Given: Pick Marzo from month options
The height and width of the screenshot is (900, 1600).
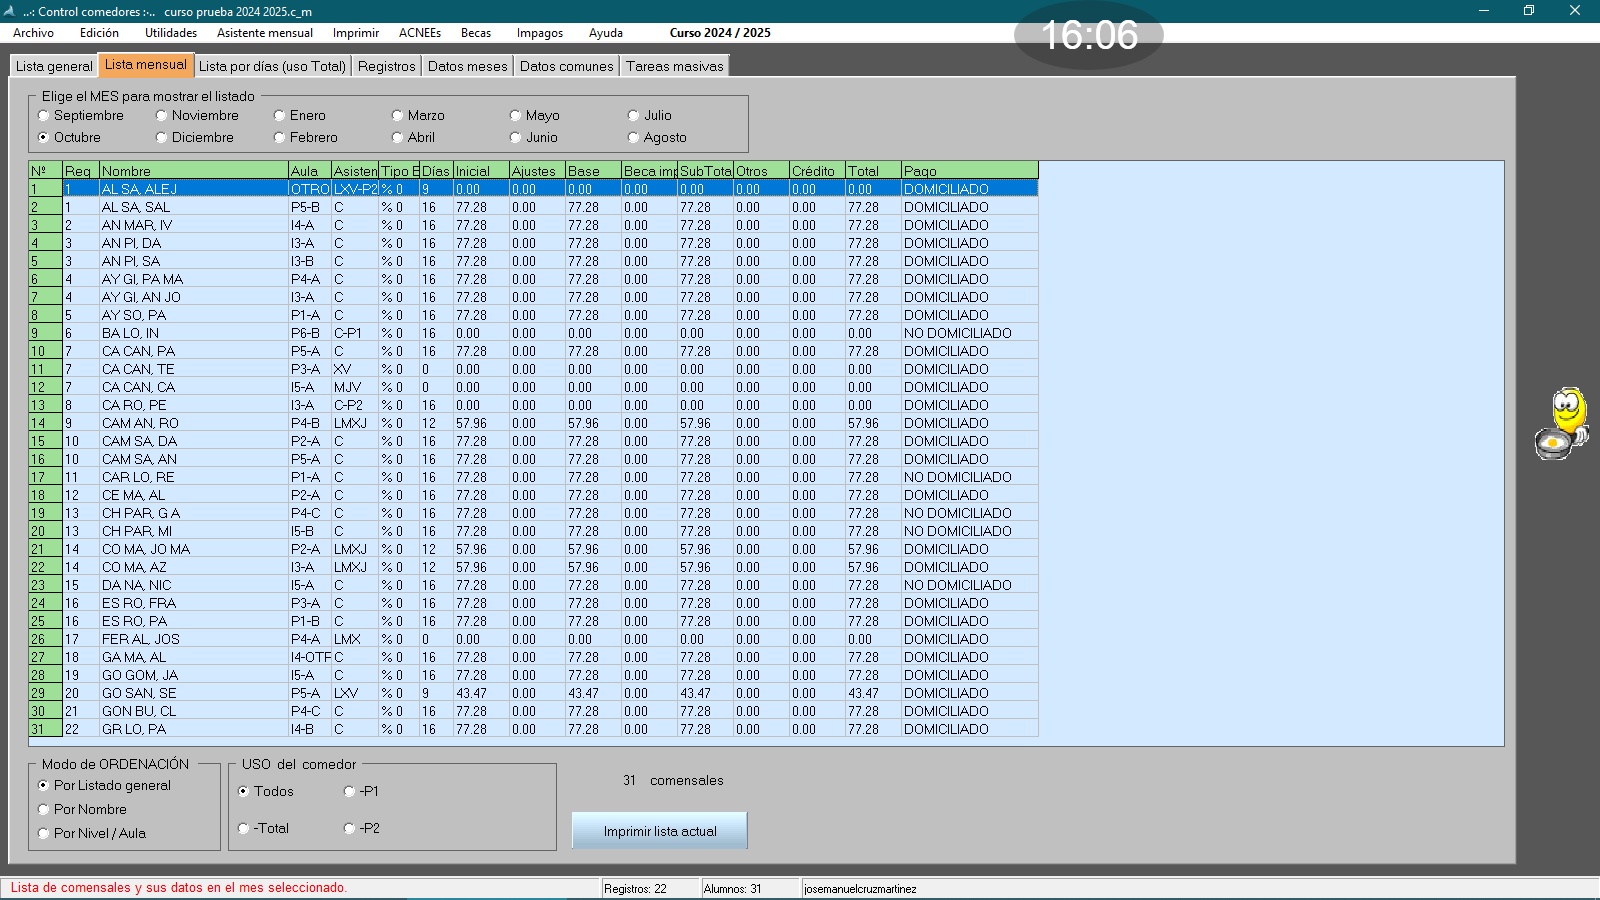Looking at the screenshot, I should click(418, 115).
